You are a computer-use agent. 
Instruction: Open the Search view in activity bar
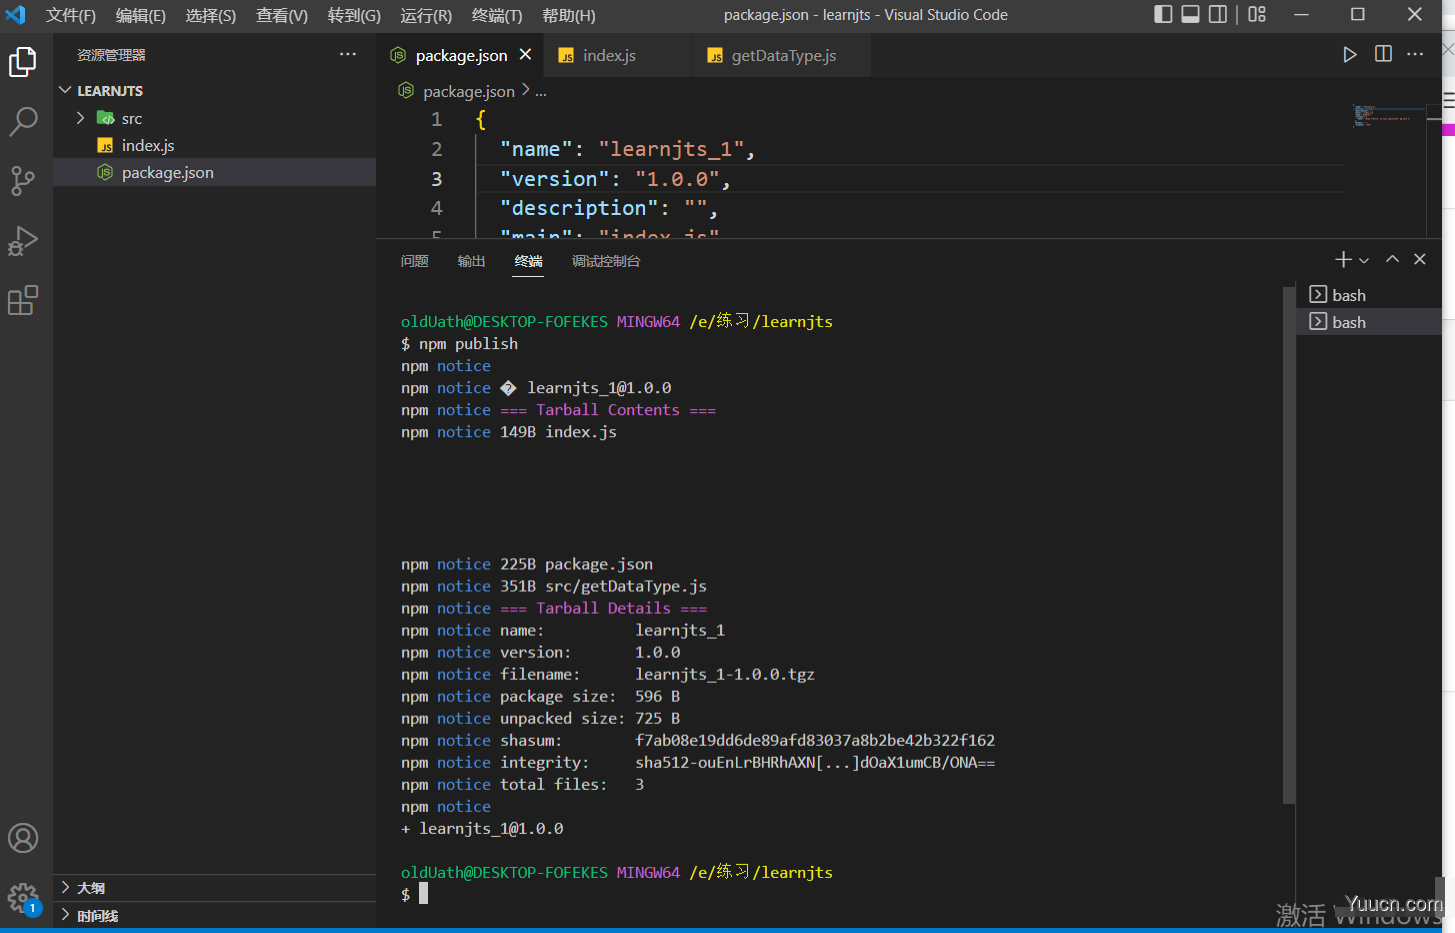[x=23, y=122]
